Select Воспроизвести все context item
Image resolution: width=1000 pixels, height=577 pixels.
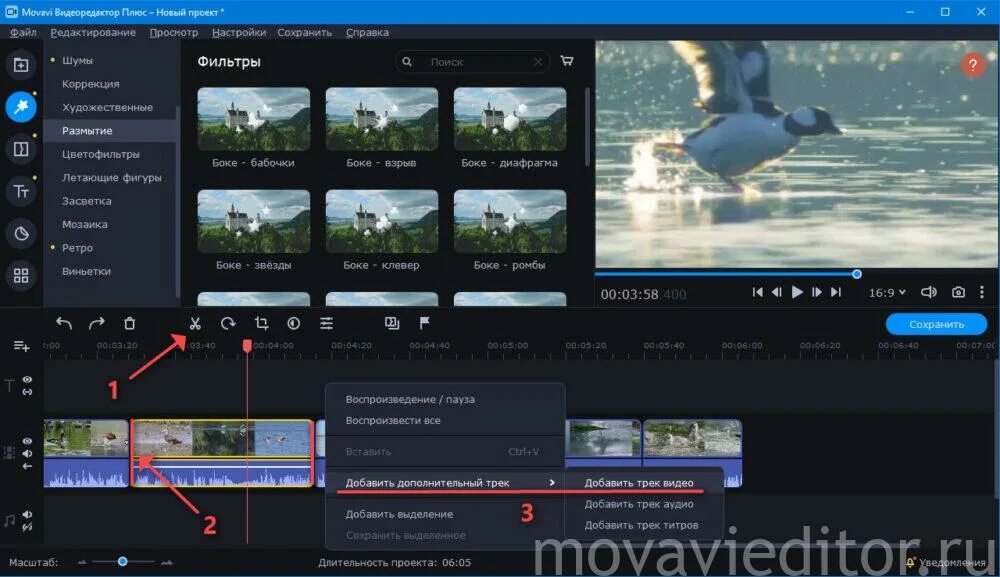393,420
